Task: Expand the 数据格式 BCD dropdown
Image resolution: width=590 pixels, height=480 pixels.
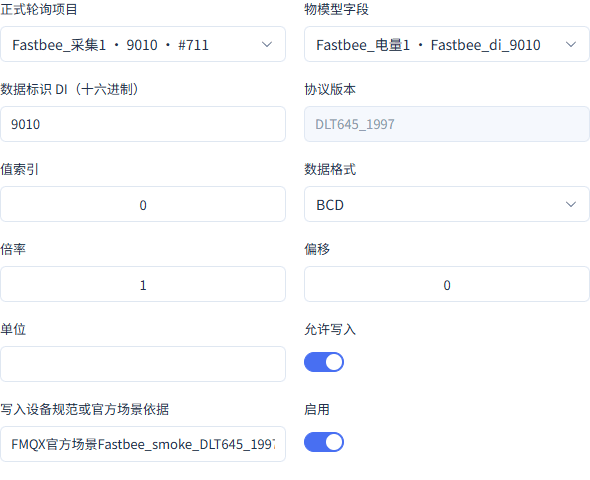Action: tap(447, 204)
